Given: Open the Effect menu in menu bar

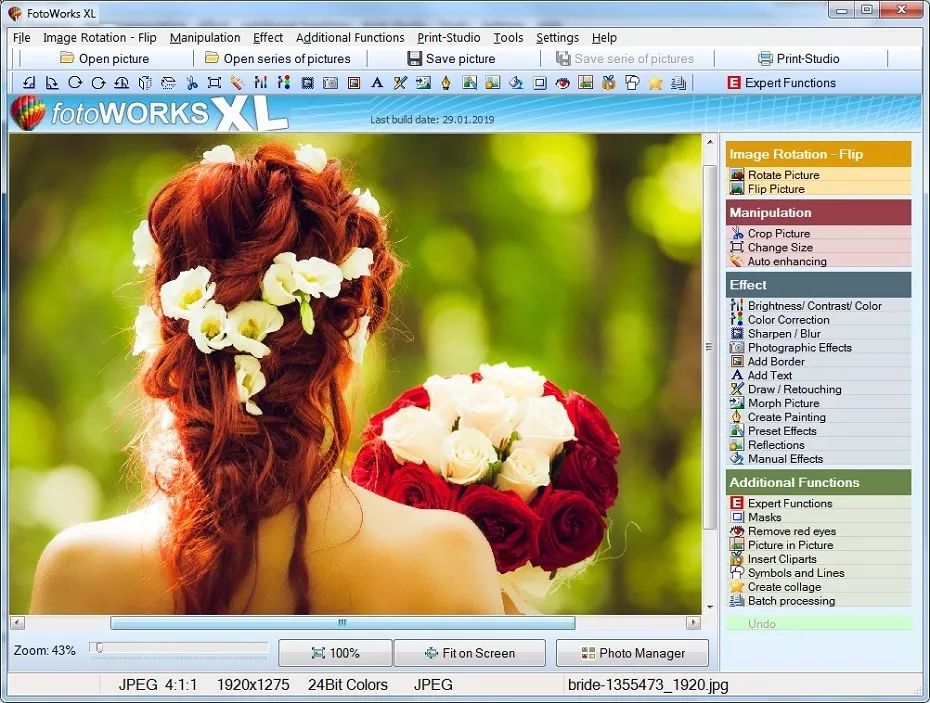Looking at the screenshot, I should pos(268,38).
